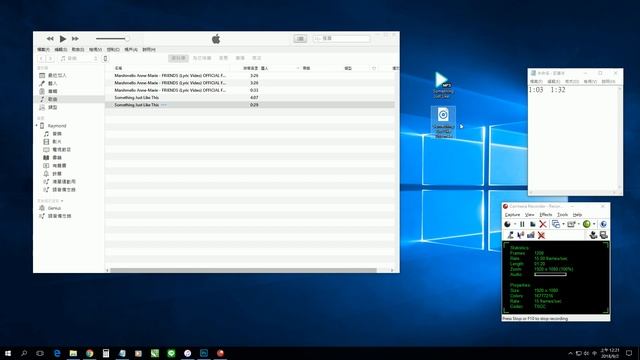Skip to next track in iTunes
The height and width of the screenshot is (360, 640).
tap(75, 39)
